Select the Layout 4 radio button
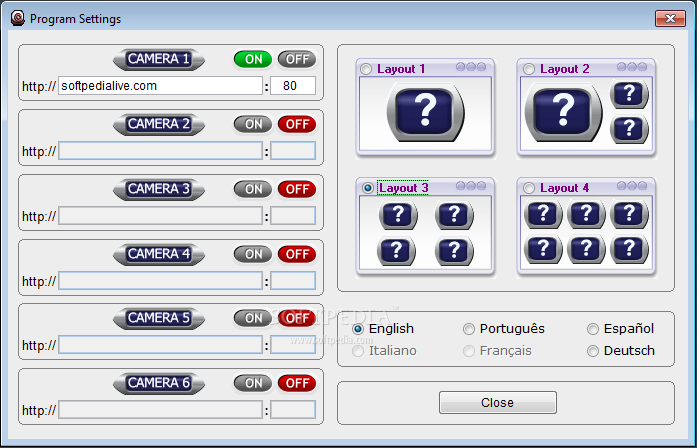697x448 pixels. tap(529, 188)
